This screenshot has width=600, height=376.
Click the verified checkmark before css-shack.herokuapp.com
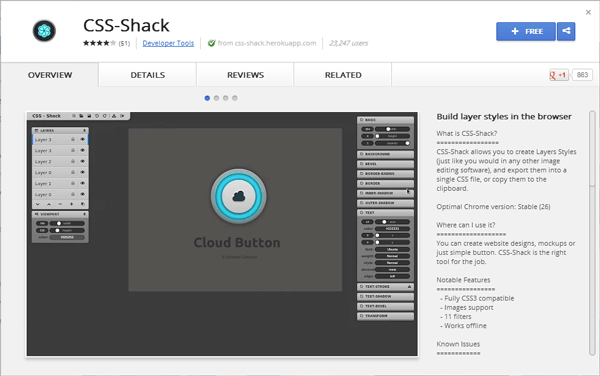(x=211, y=43)
